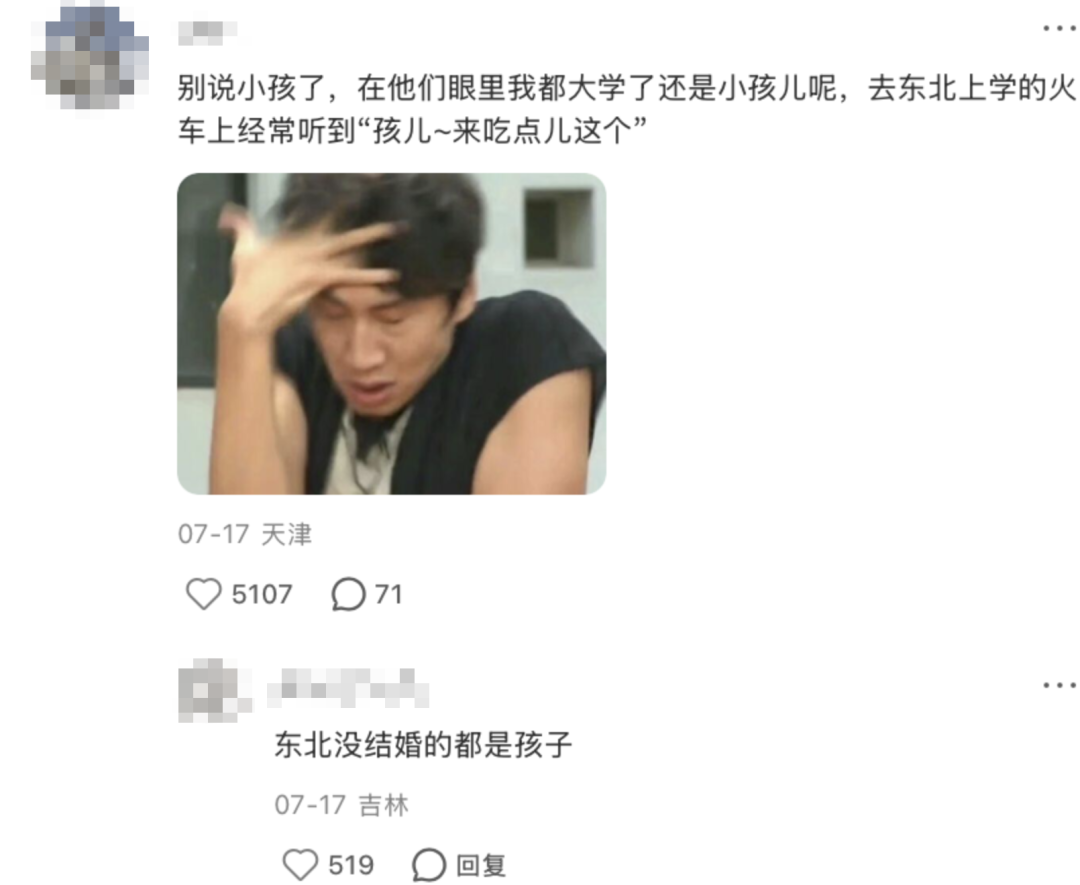Click the 519 like count on reply
The height and width of the screenshot is (885, 1080).
[351, 865]
